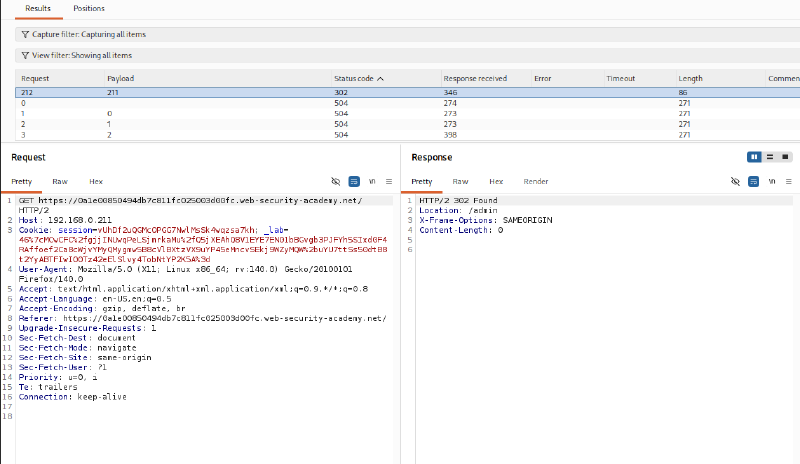
Task: Click the Referer request header line
Action: [x=203, y=319]
